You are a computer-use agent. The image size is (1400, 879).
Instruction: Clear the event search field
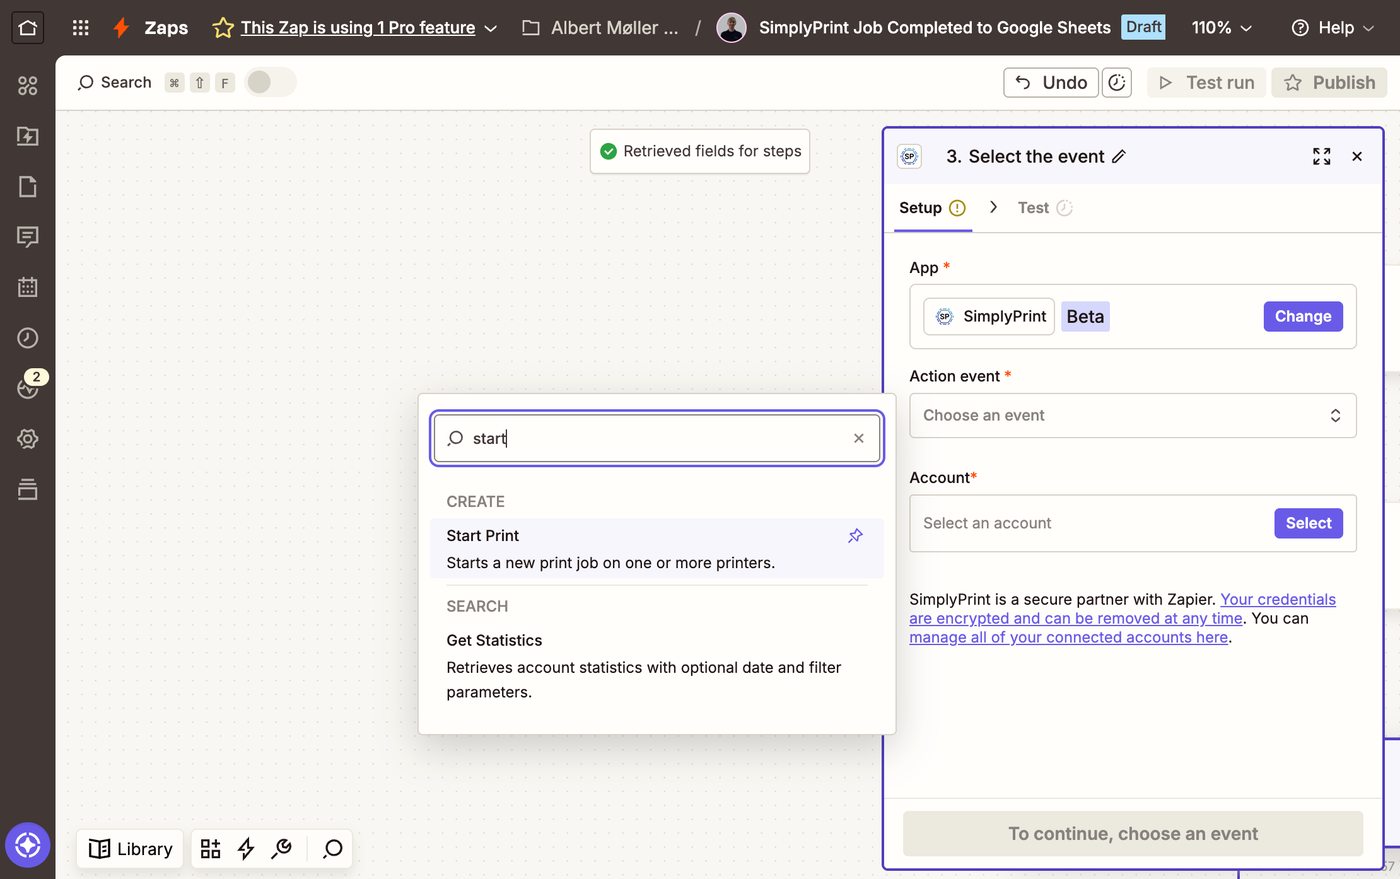[858, 438]
